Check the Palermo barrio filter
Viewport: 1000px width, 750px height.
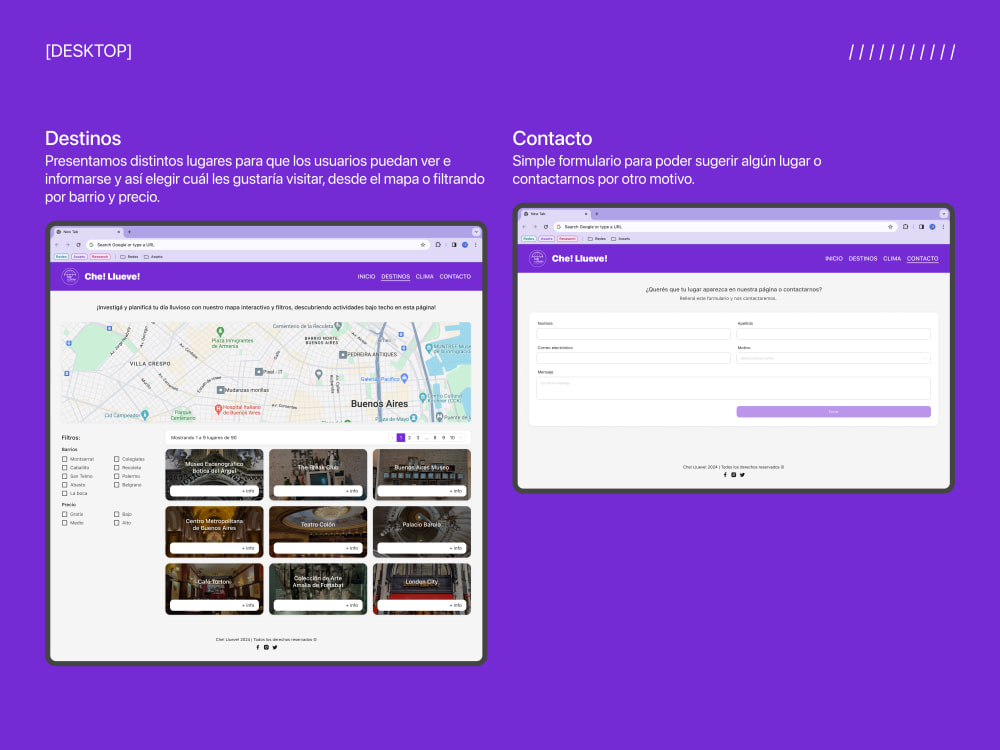pyautogui.click(x=117, y=476)
